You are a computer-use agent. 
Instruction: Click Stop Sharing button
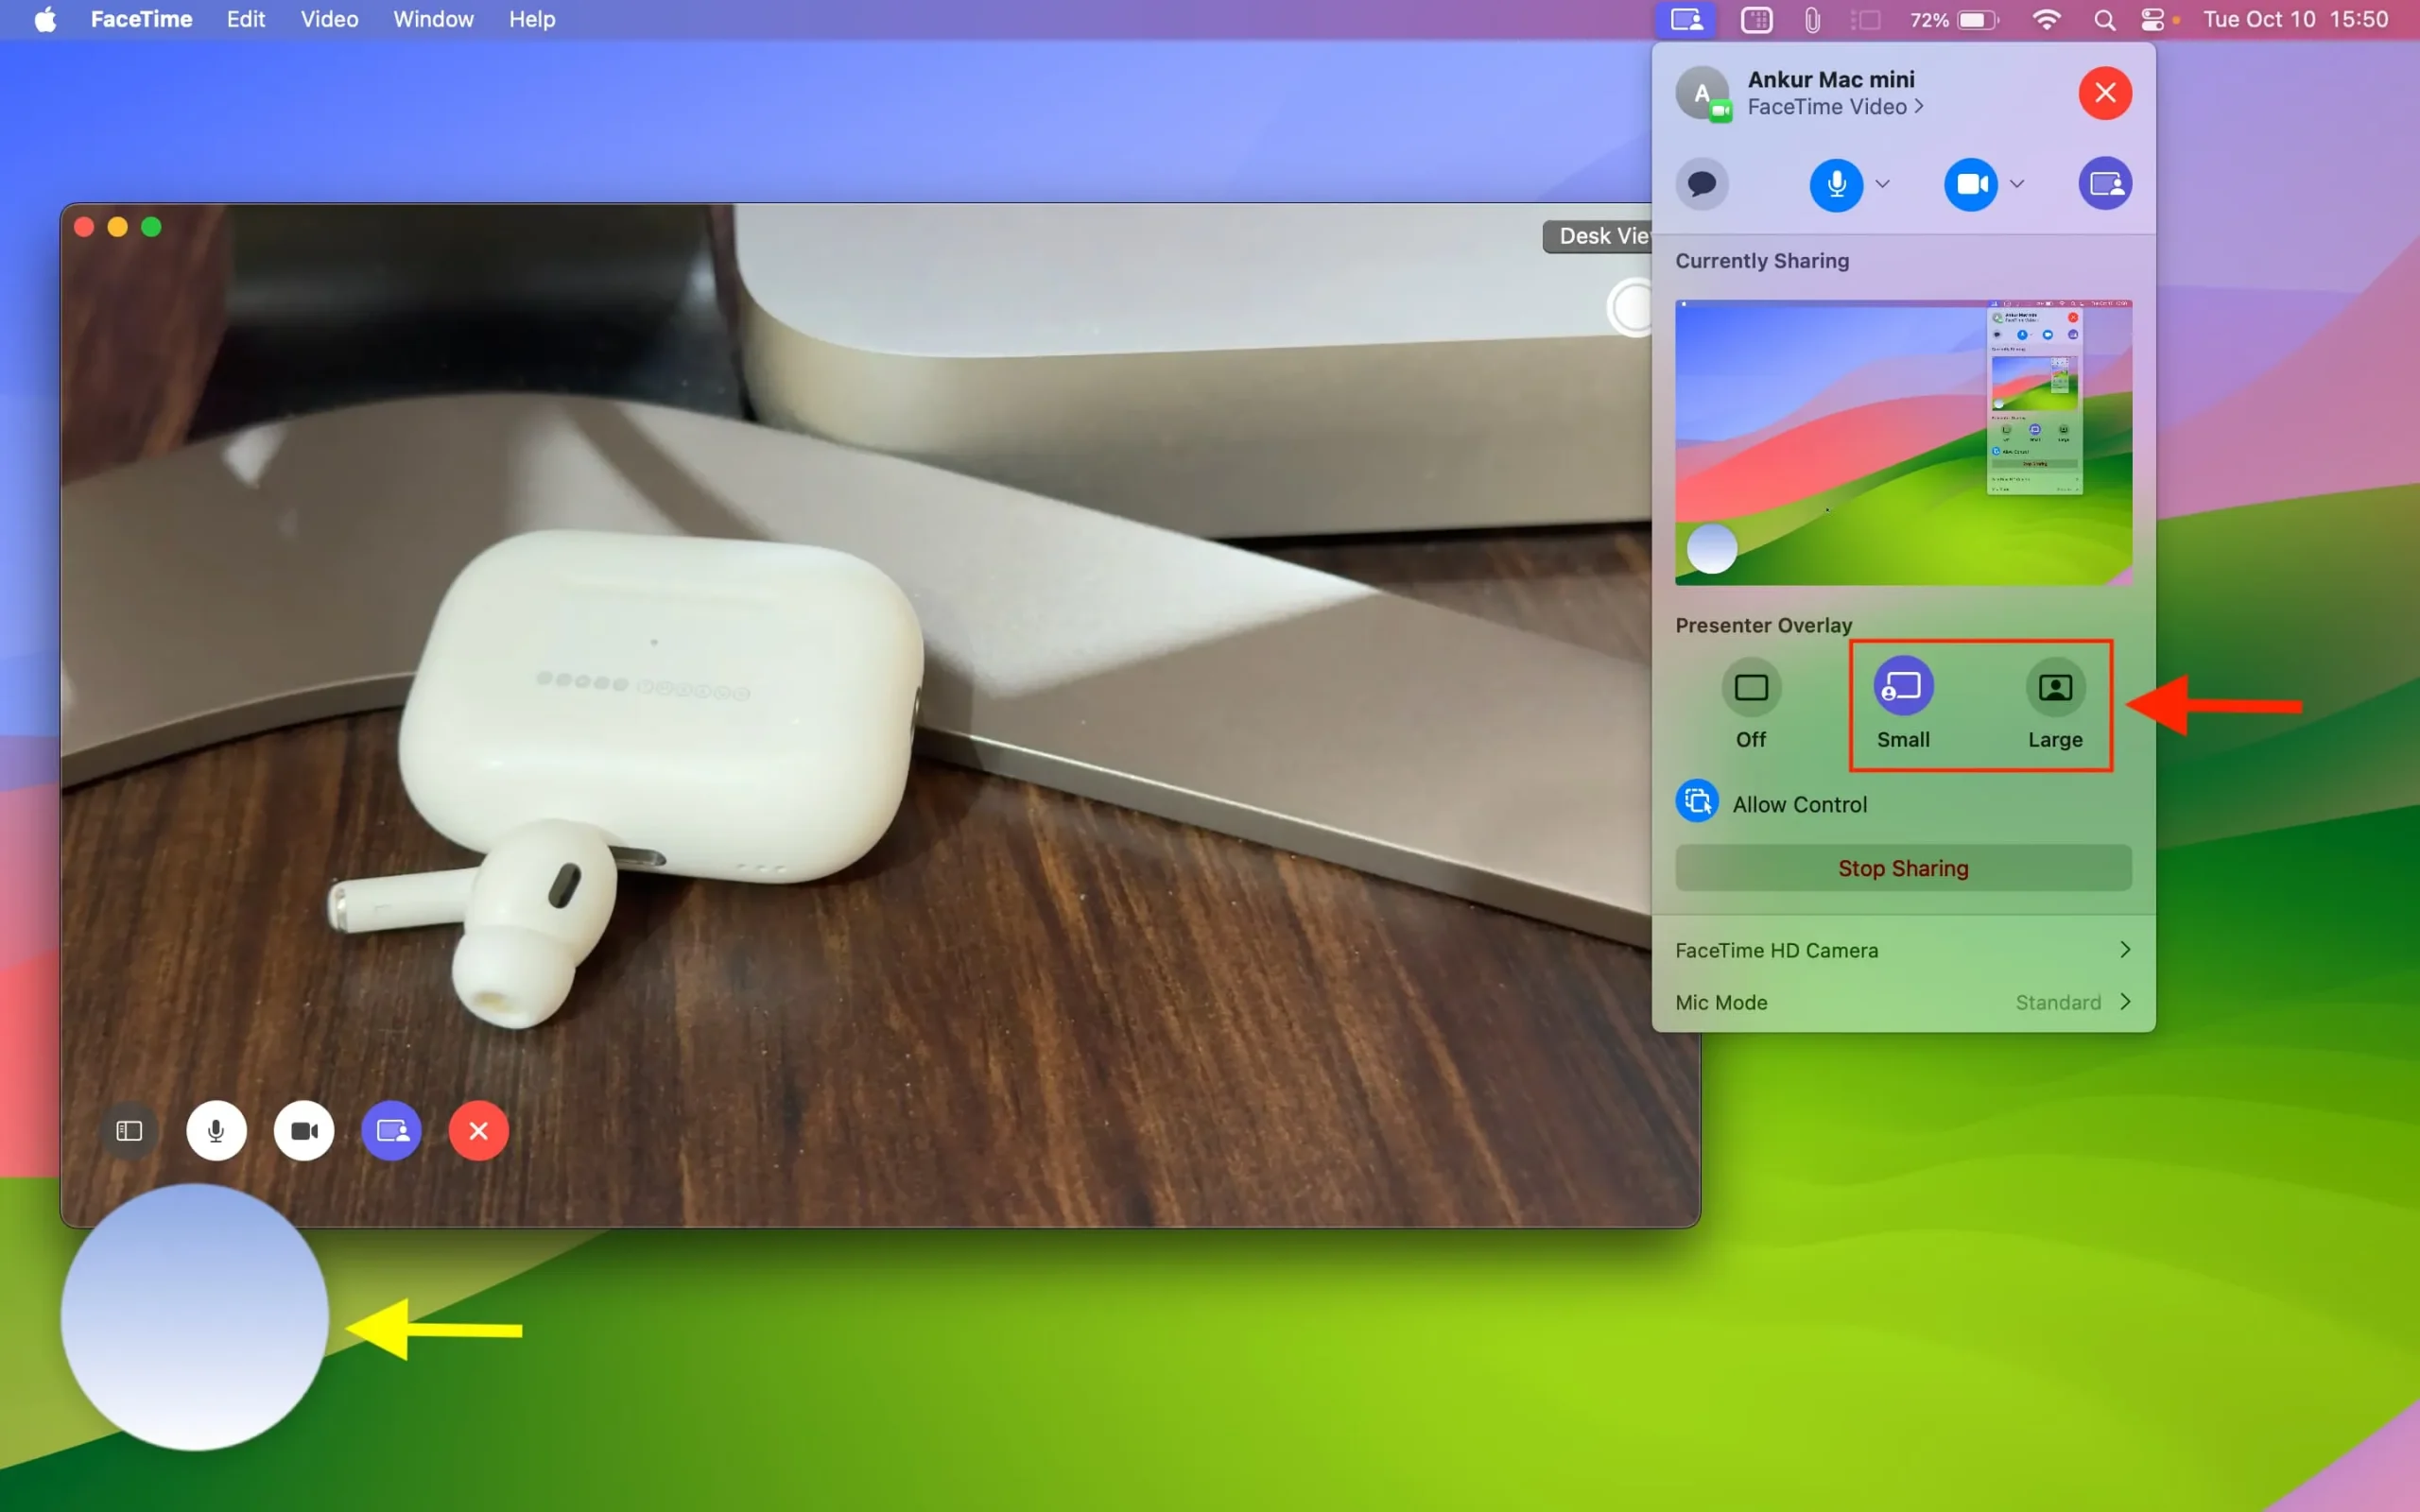pyautogui.click(x=1903, y=868)
